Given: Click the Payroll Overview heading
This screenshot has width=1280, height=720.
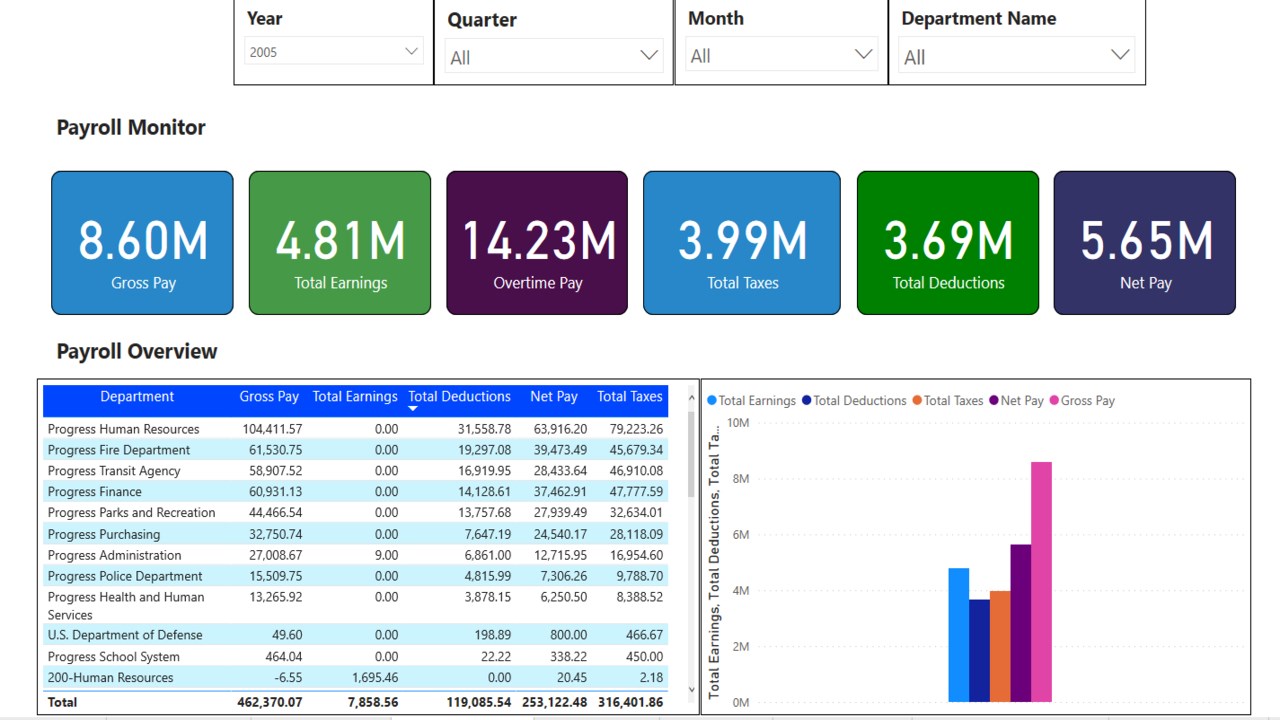Looking at the screenshot, I should 137,351.
